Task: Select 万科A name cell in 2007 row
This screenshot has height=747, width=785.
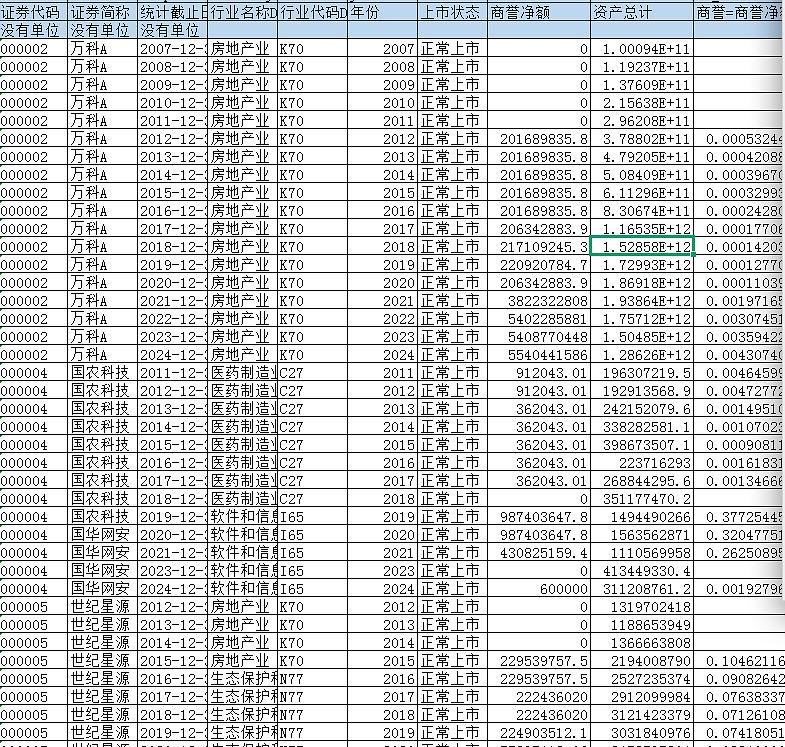Action: coord(103,49)
